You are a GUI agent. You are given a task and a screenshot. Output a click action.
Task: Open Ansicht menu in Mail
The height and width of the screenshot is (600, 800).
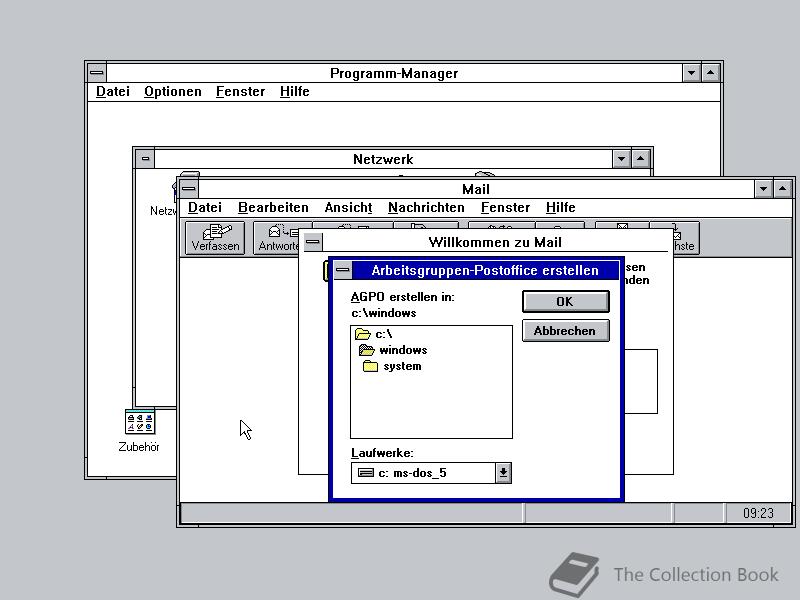pos(348,207)
